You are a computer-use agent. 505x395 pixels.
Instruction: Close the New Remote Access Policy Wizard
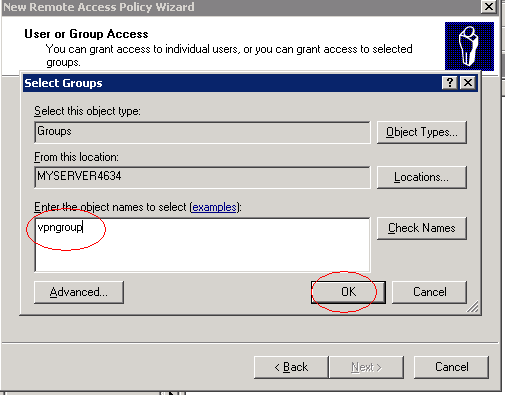tap(489, 6)
